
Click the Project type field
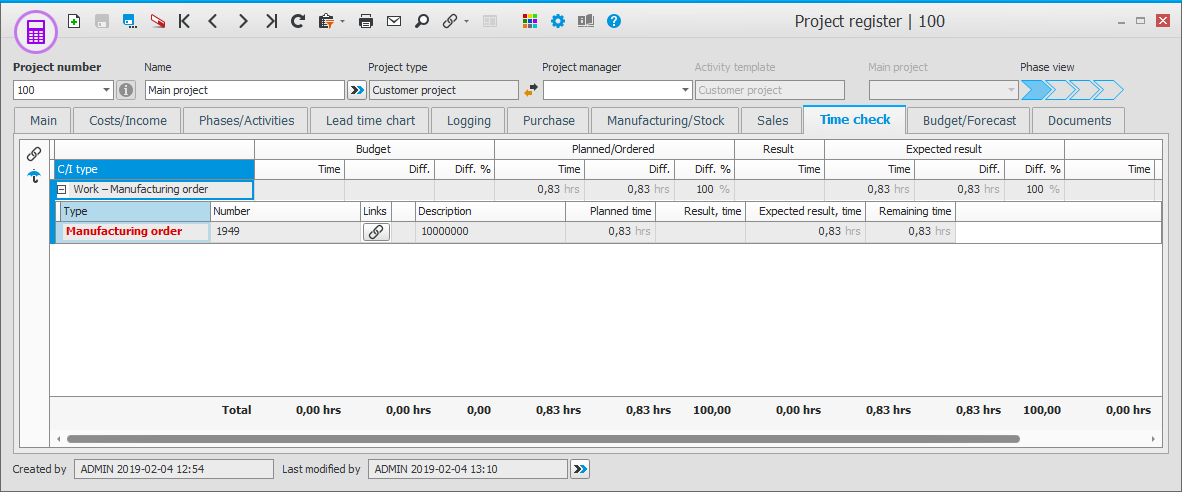point(443,90)
